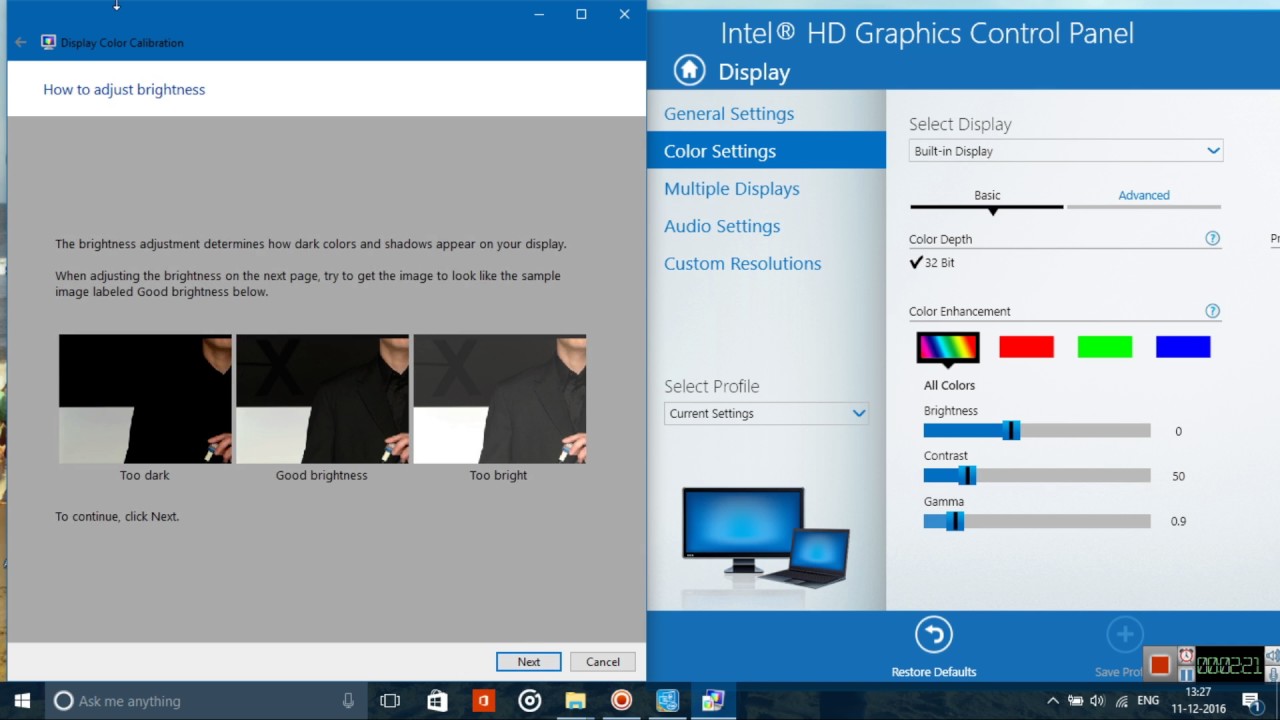The width and height of the screenshot is (1280, 720).
Task: Click the Too dark sample image
Action: 145,399
